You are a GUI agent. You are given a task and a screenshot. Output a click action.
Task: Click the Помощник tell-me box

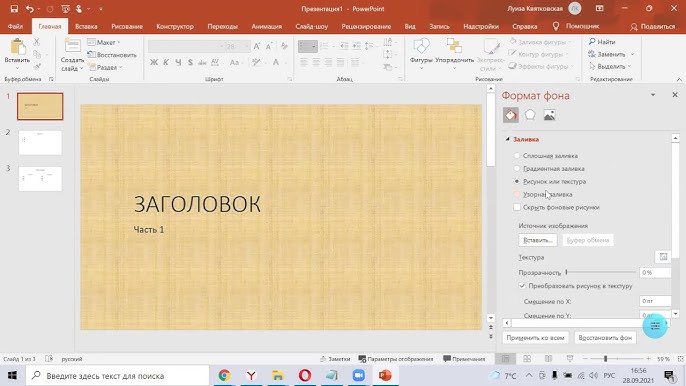tap(576, 27)
